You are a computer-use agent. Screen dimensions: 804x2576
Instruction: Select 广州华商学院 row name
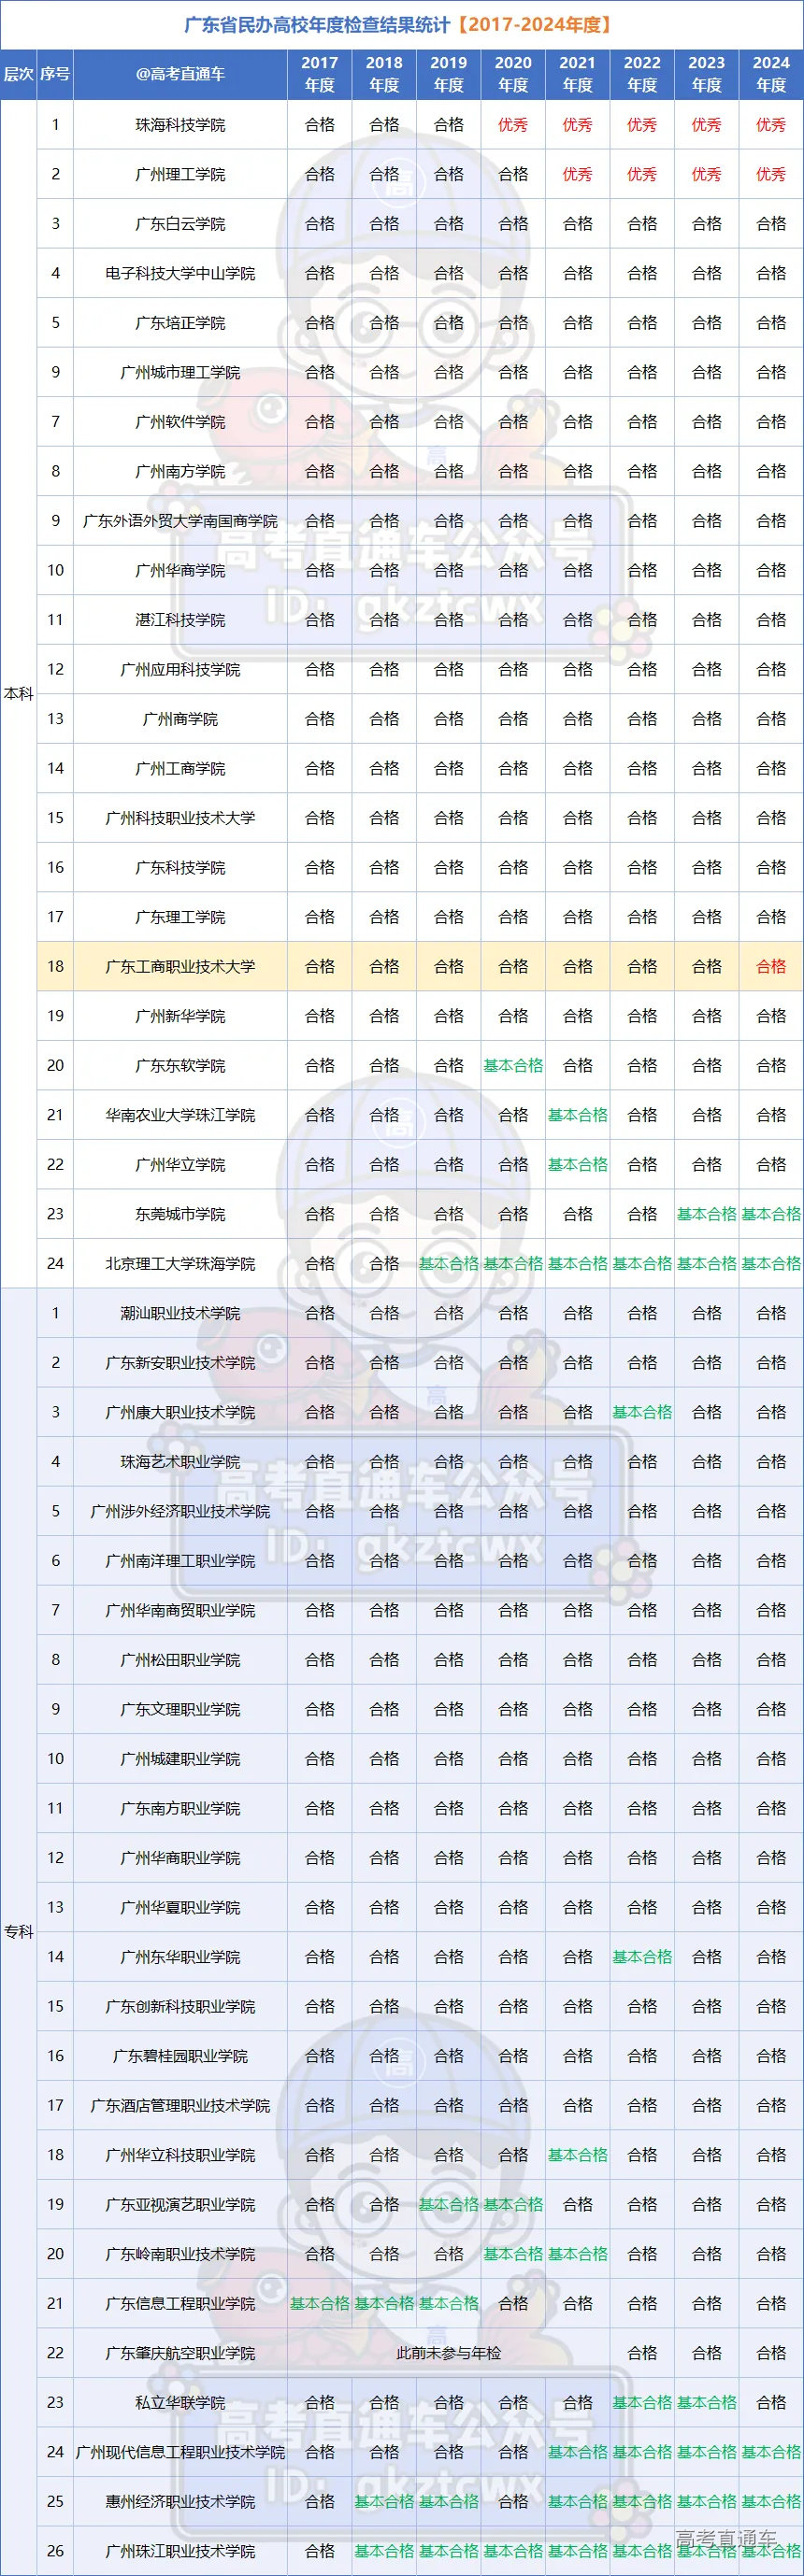pos(180,570)
